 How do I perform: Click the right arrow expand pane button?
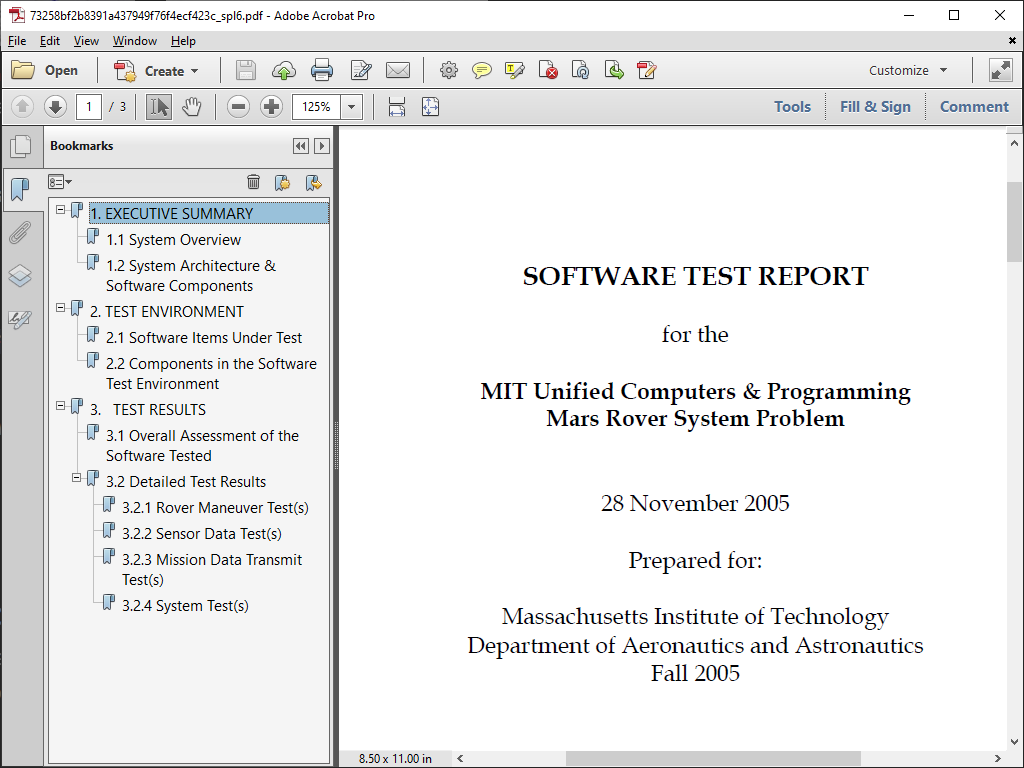(321, 146)
